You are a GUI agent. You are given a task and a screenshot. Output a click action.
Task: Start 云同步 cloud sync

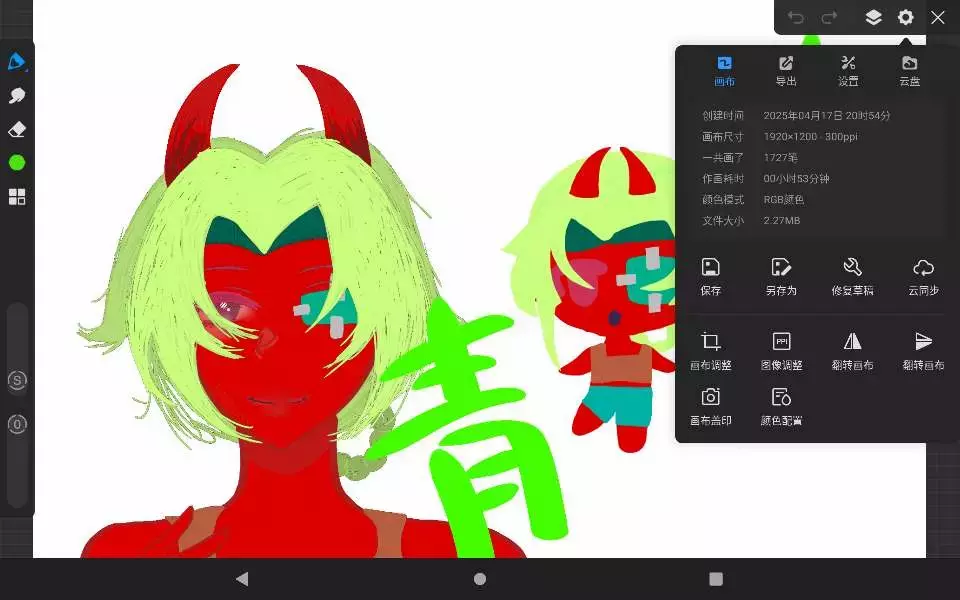pyautogui.click(x=923, y=276)
